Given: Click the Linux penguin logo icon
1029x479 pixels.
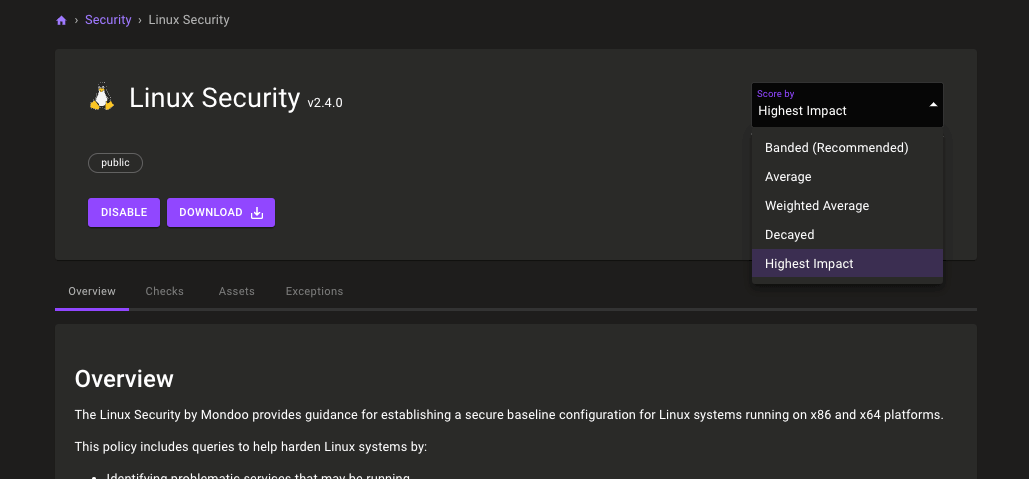Looking at the screenshot, I should click(101, 97).
